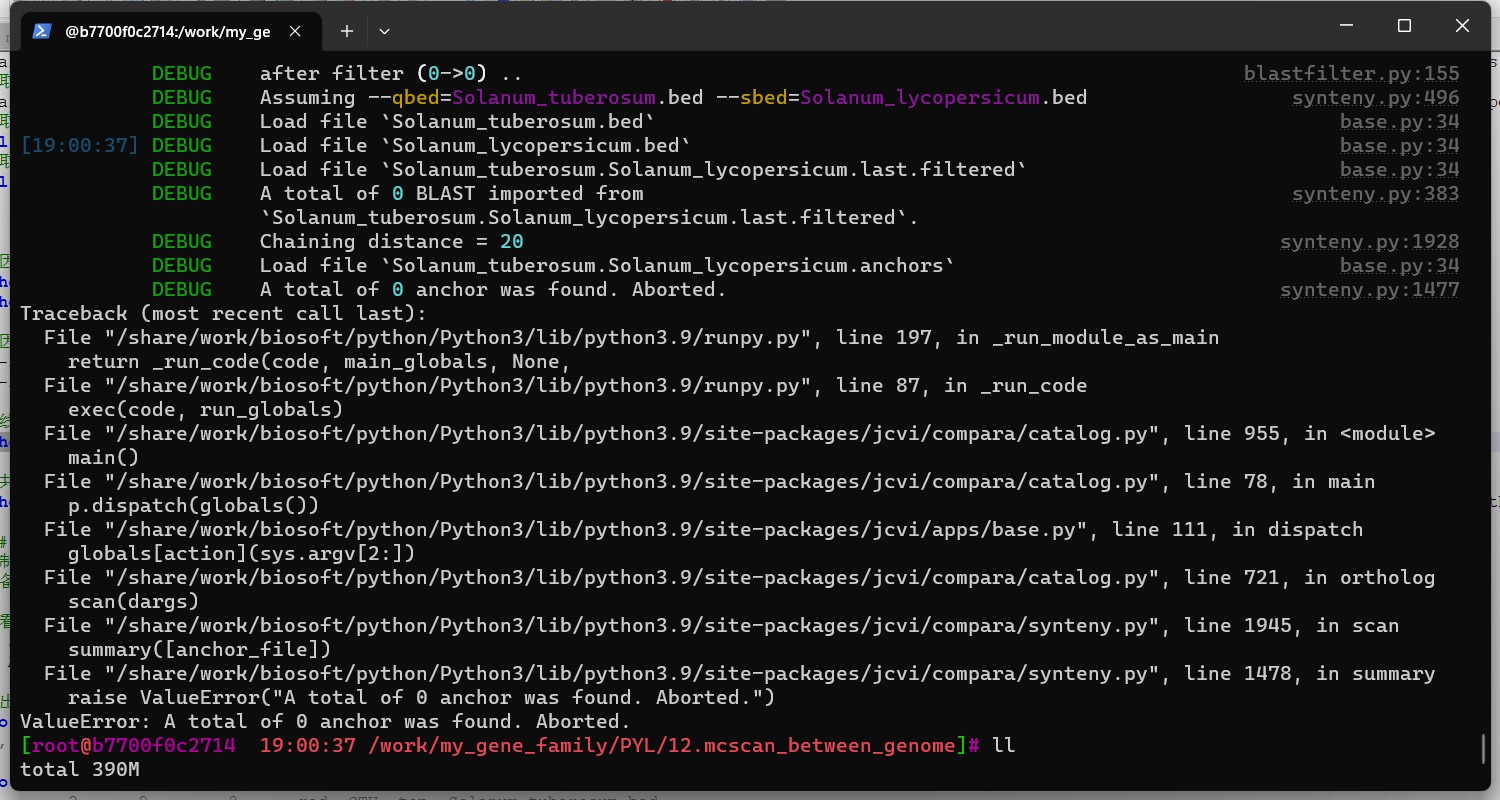Click 'Load file `Solanum_lycopersicum.bed`' log line

click(475, 145)
